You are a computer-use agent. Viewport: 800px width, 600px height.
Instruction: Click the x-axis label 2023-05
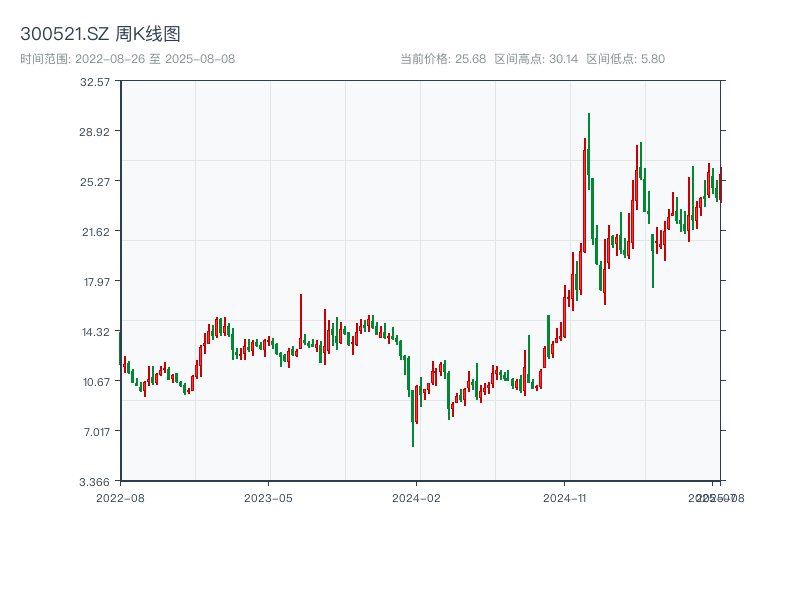268,498
